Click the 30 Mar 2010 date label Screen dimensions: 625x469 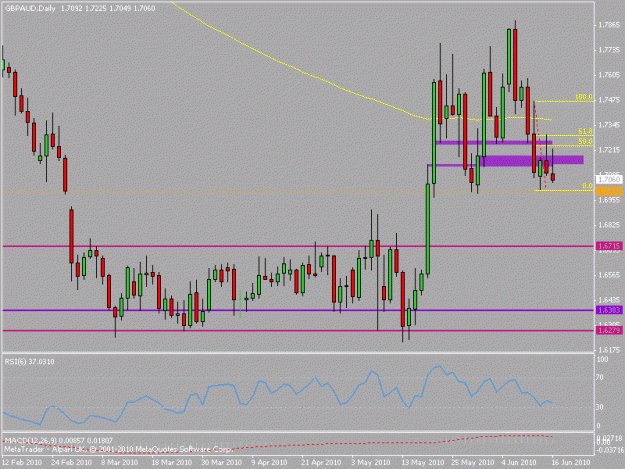pos(221,462)
